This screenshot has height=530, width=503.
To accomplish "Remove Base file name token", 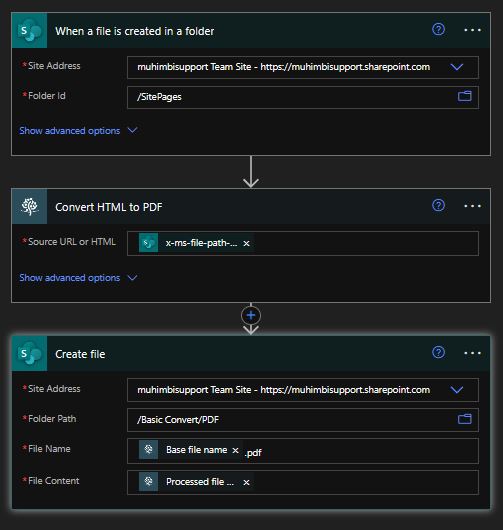I will click(x=236, y=450).
